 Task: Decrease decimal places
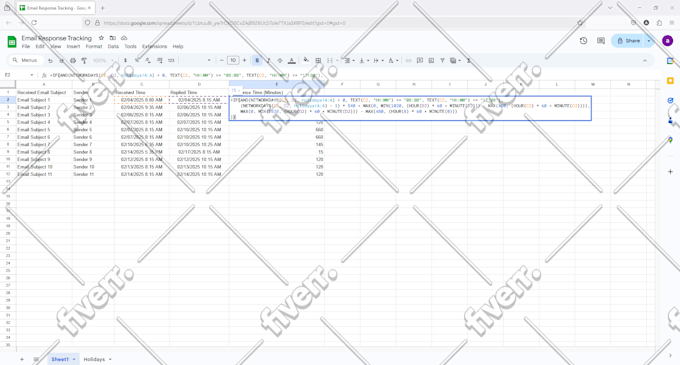click(148, 61)
